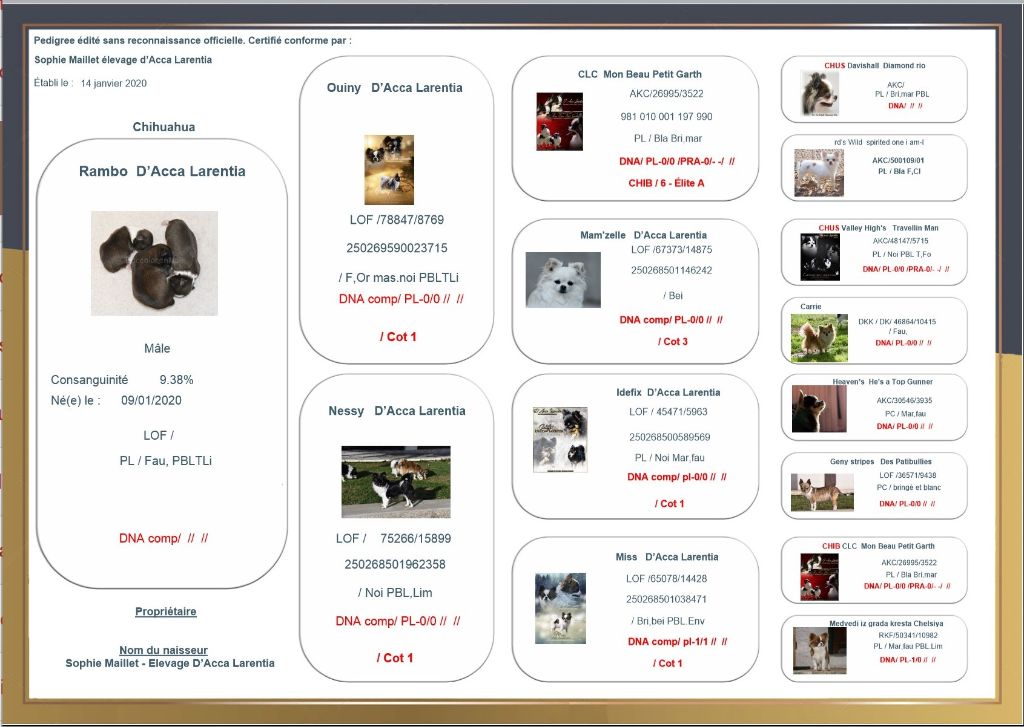Open Geny stripes Des Patibullies photo
This screenshot has width=1024, height=727.
[815, 492]
